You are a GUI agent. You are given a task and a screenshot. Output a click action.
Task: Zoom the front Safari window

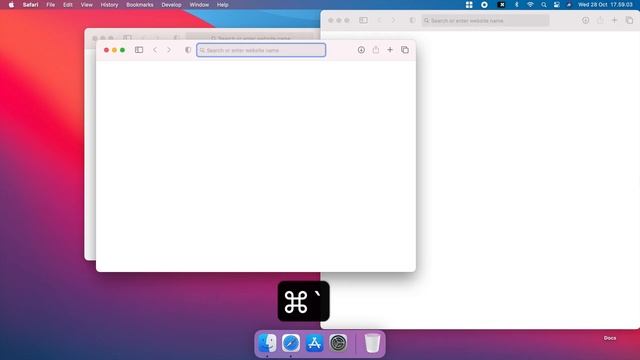[122, 50]
